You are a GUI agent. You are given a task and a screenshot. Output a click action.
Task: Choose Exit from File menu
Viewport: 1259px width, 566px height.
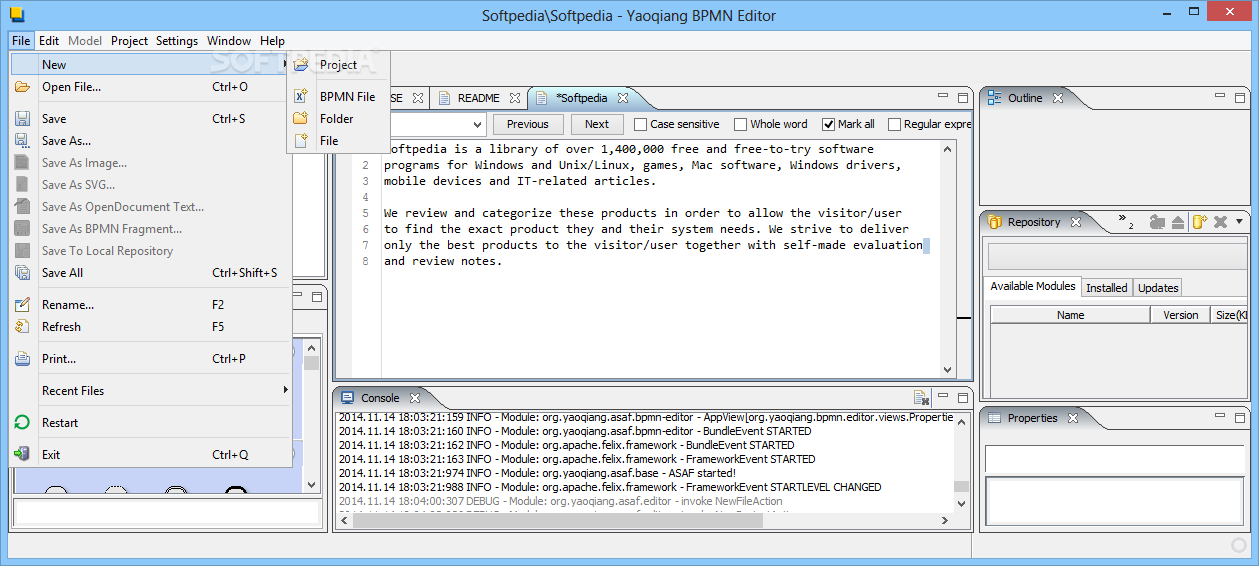(x=149, y=455)
